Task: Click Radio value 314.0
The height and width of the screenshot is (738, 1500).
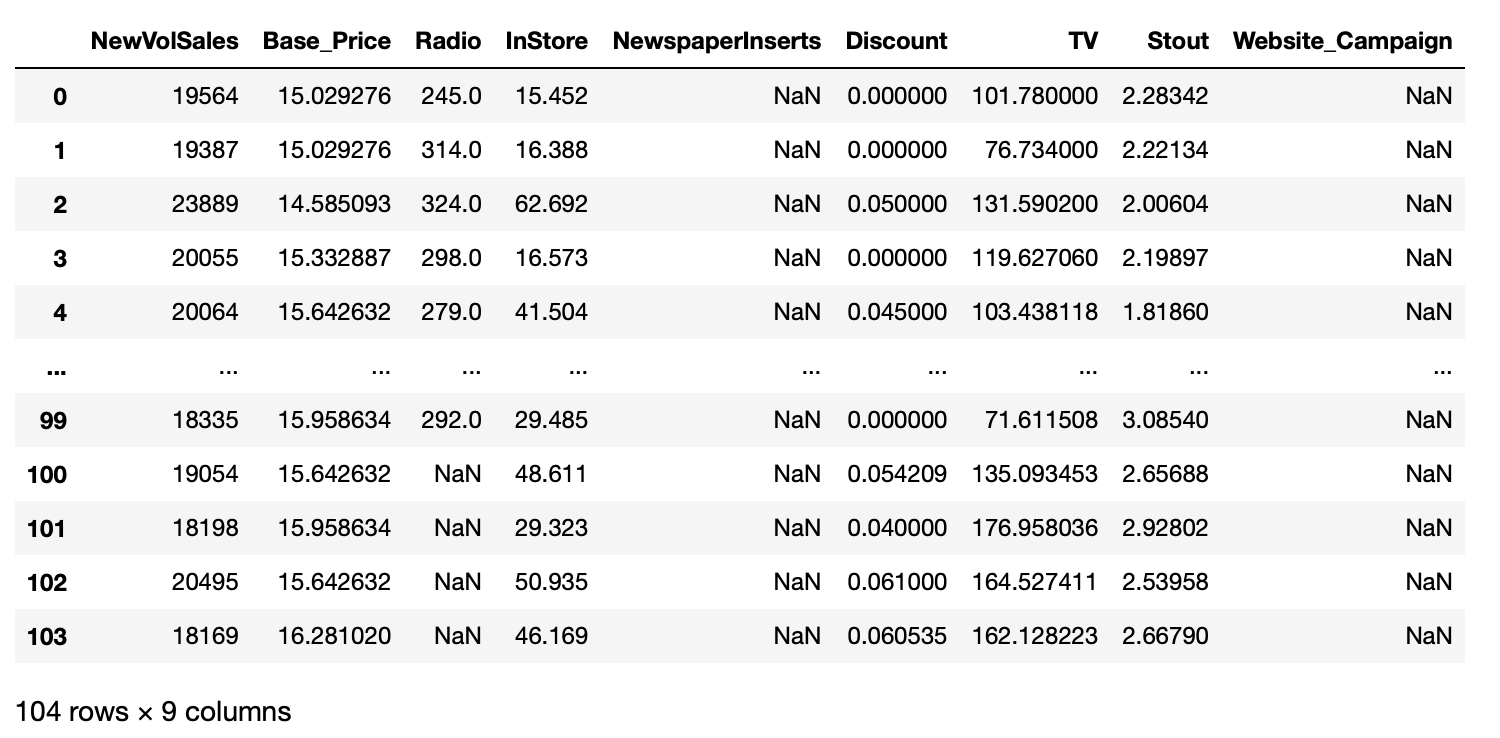Action: tap(449, 150)
